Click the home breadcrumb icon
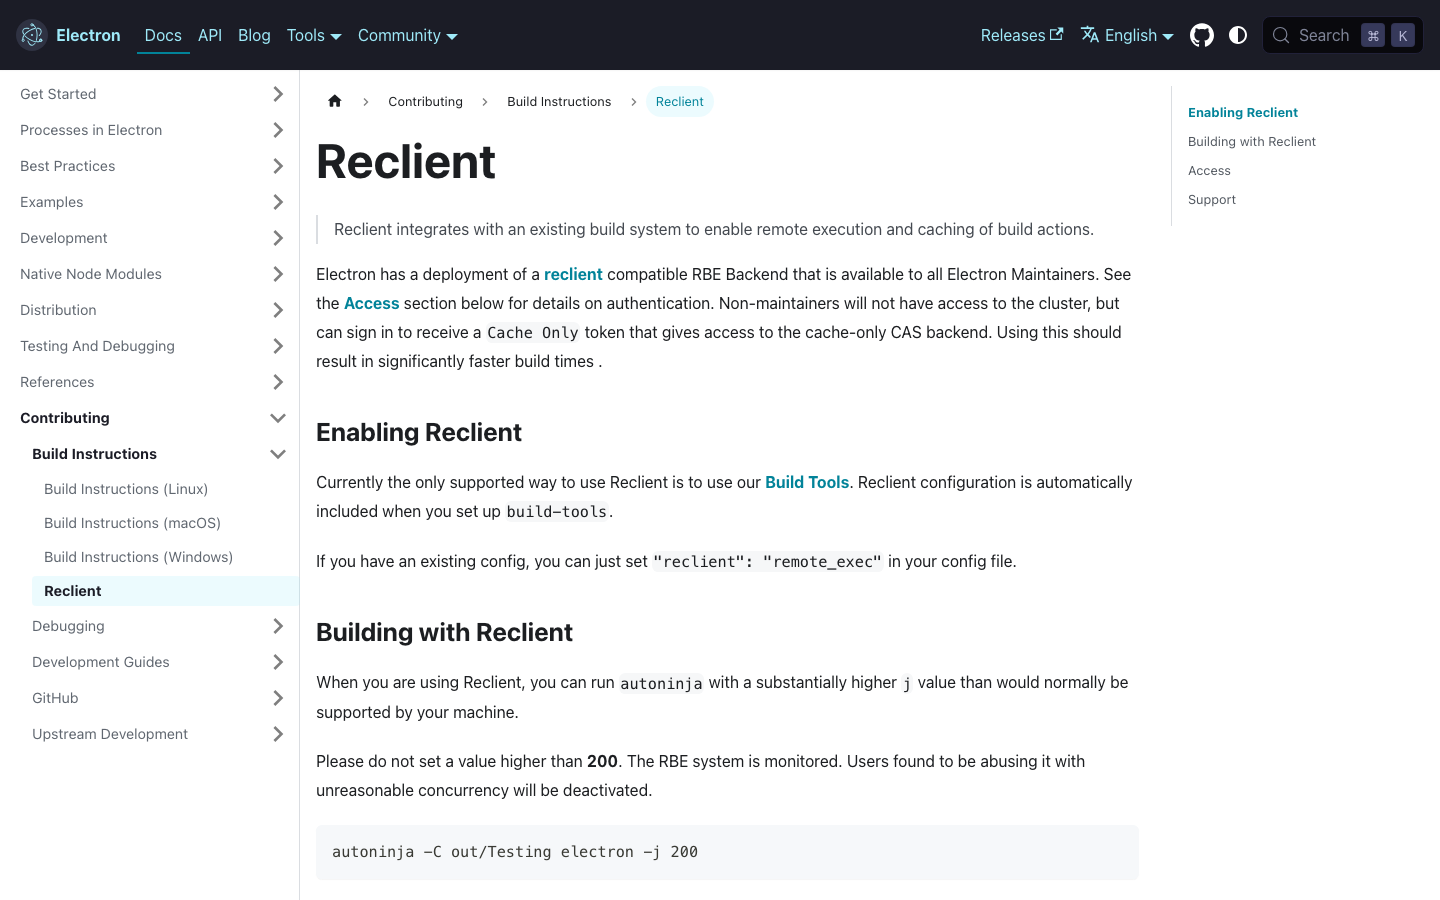The width and height of the screenshot is (1440, 900). [x=335, y=101]
